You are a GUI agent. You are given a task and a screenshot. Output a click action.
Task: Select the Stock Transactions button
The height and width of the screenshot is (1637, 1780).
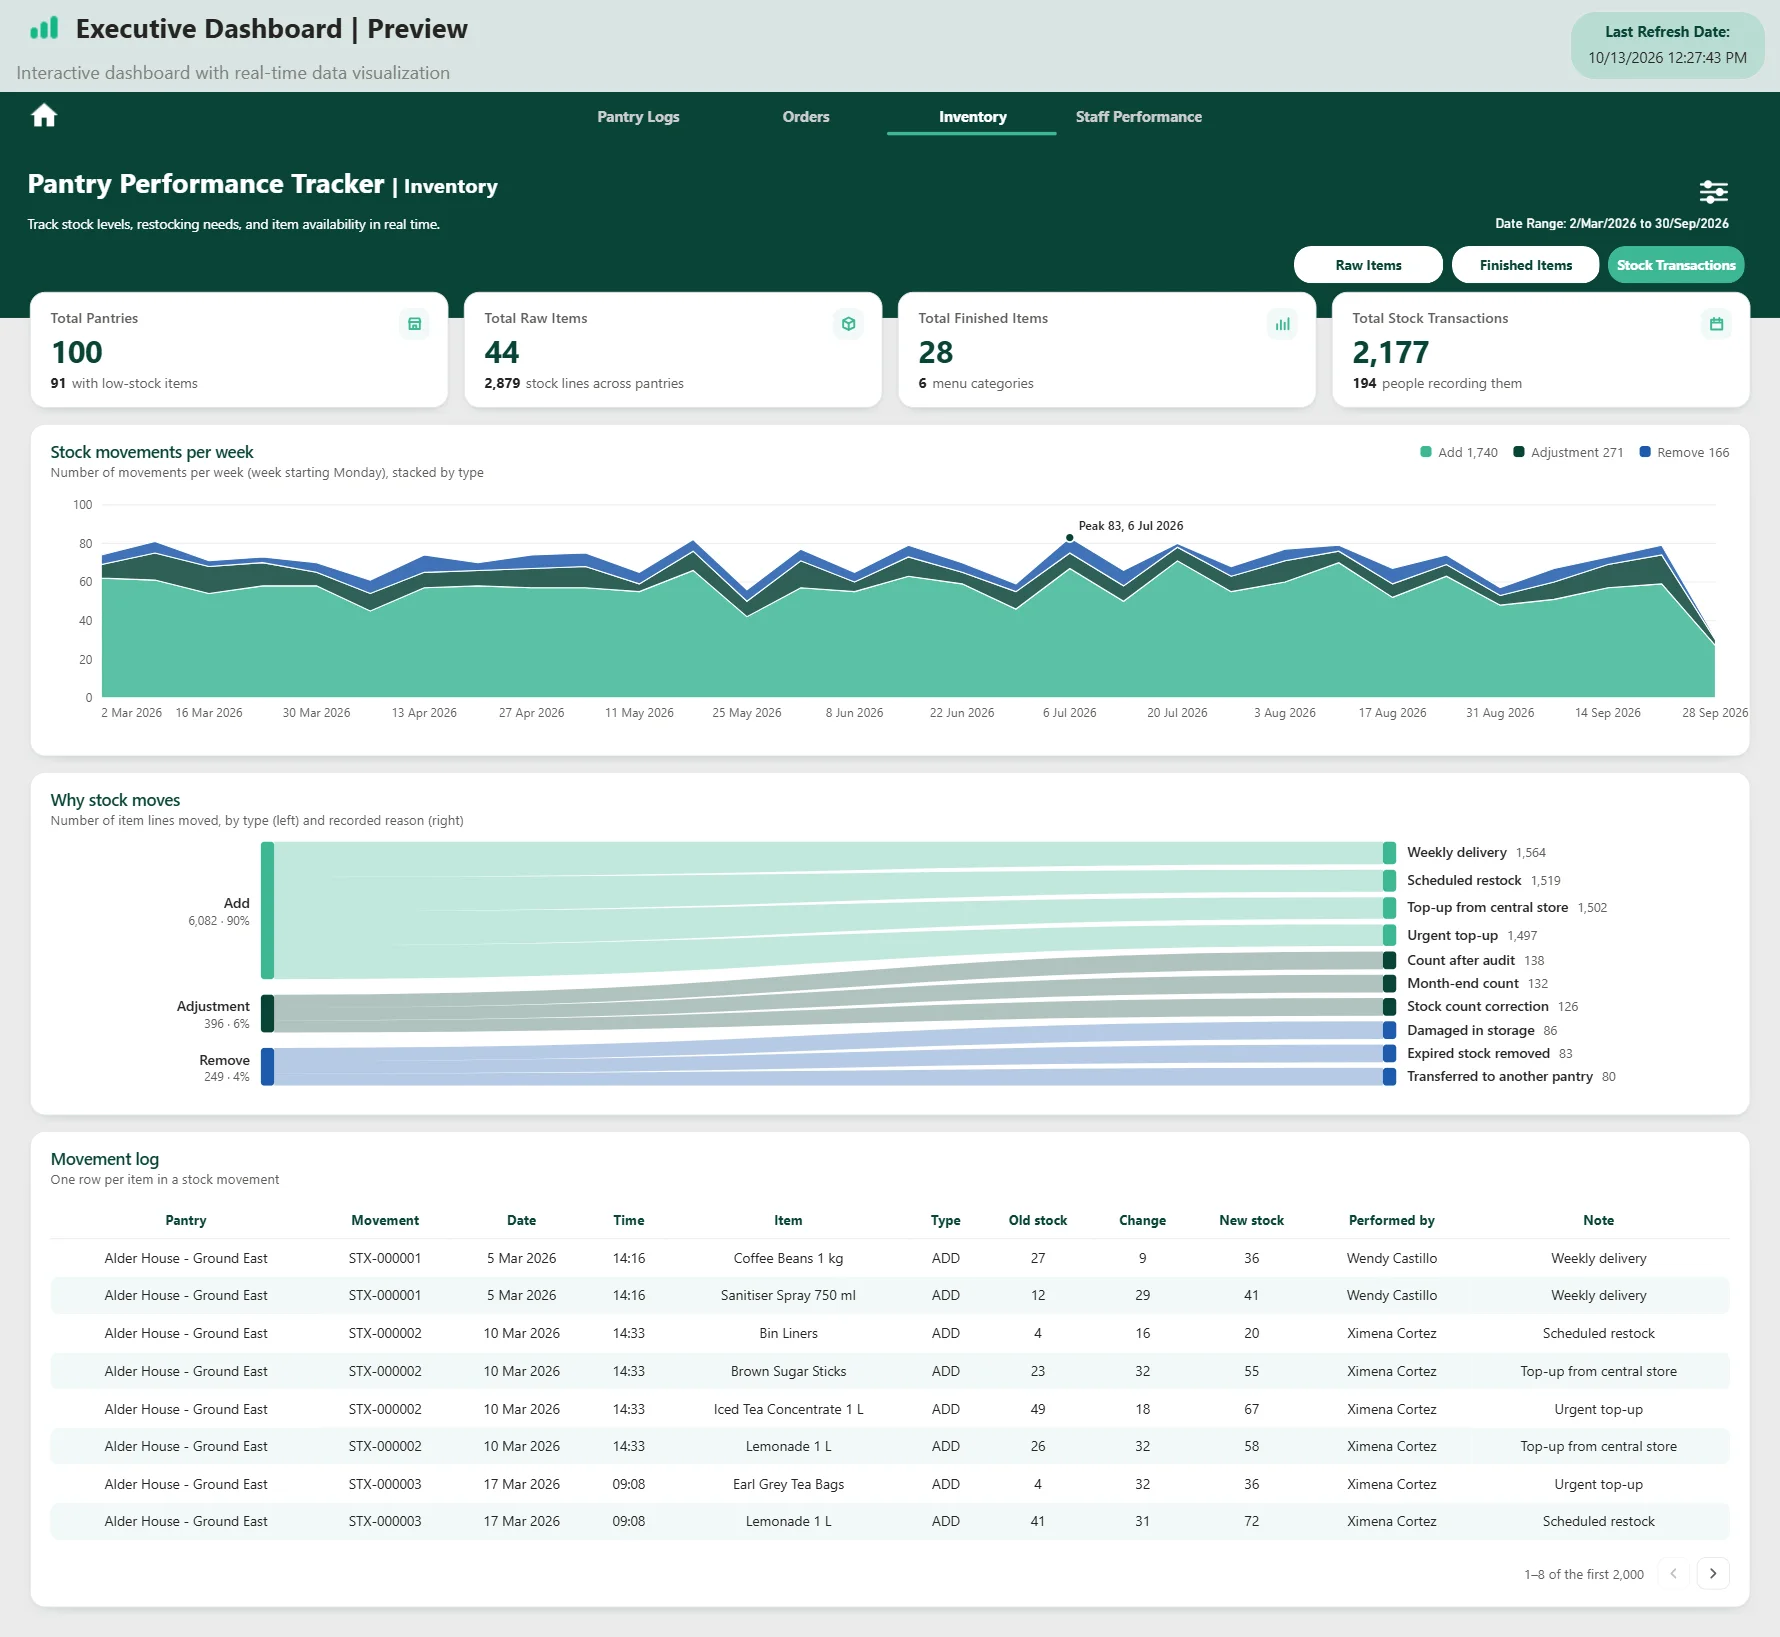point(1676,265)
